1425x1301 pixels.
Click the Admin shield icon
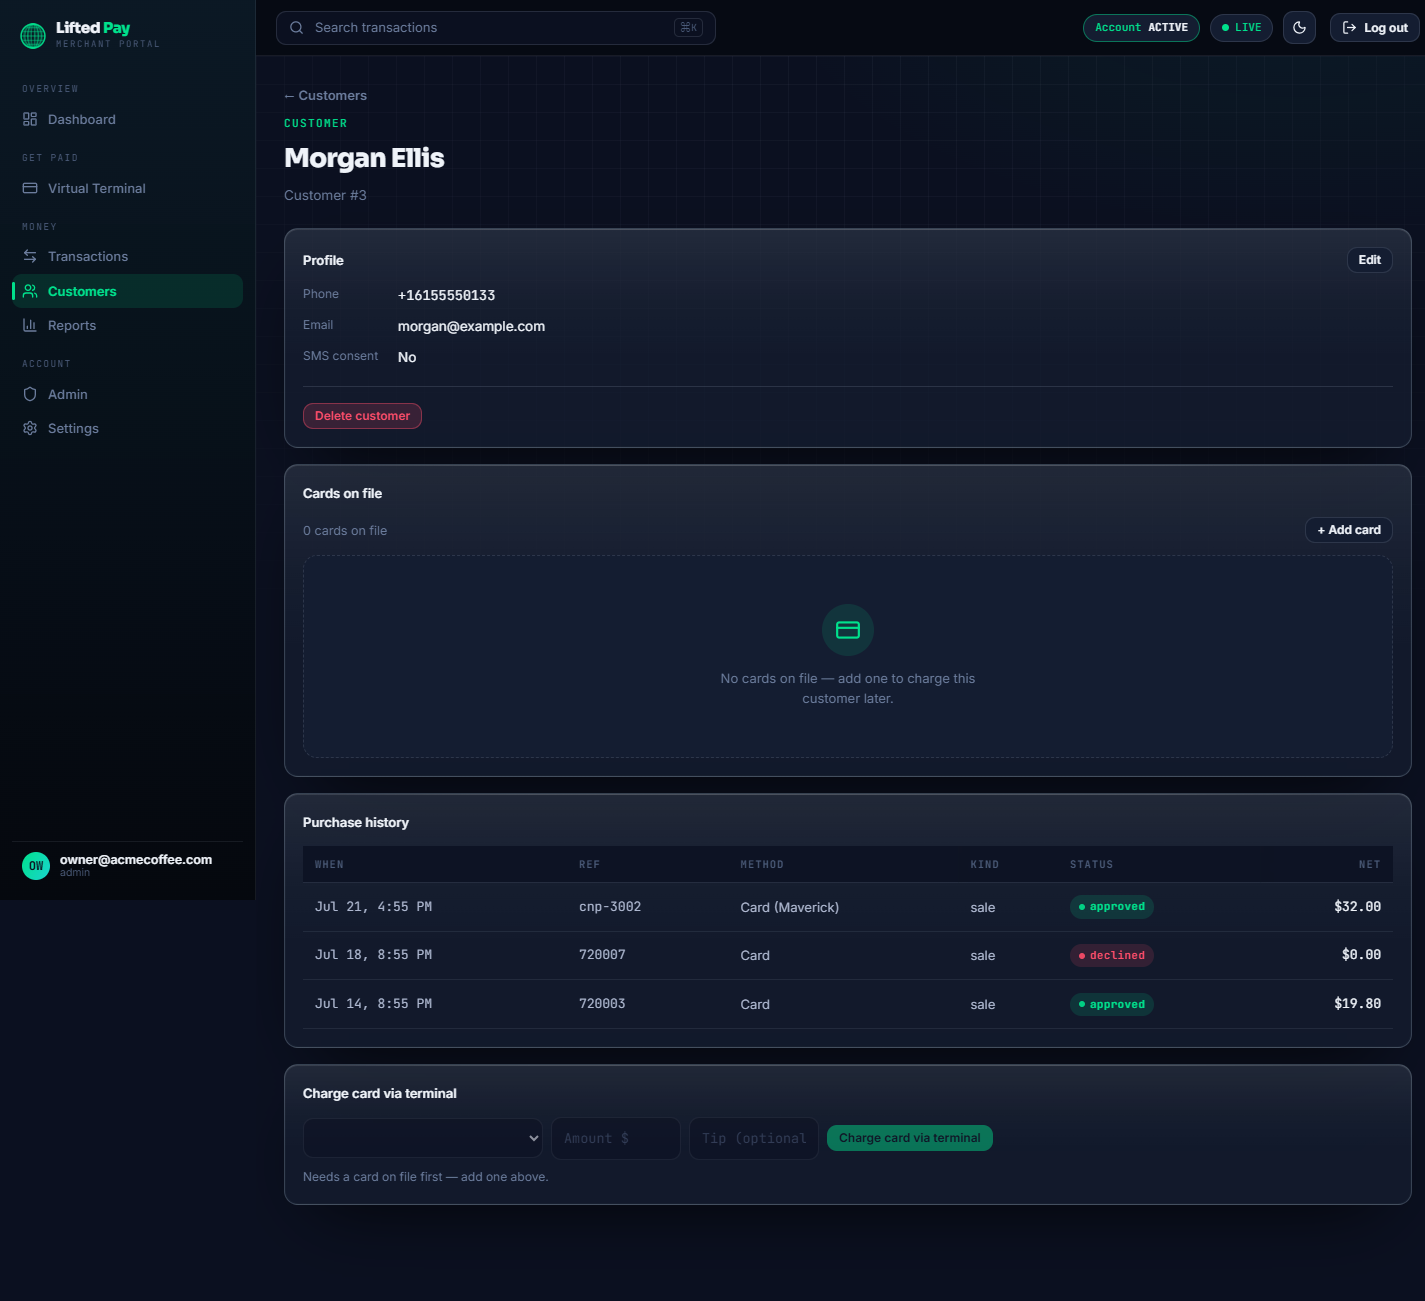click(30, 394)
